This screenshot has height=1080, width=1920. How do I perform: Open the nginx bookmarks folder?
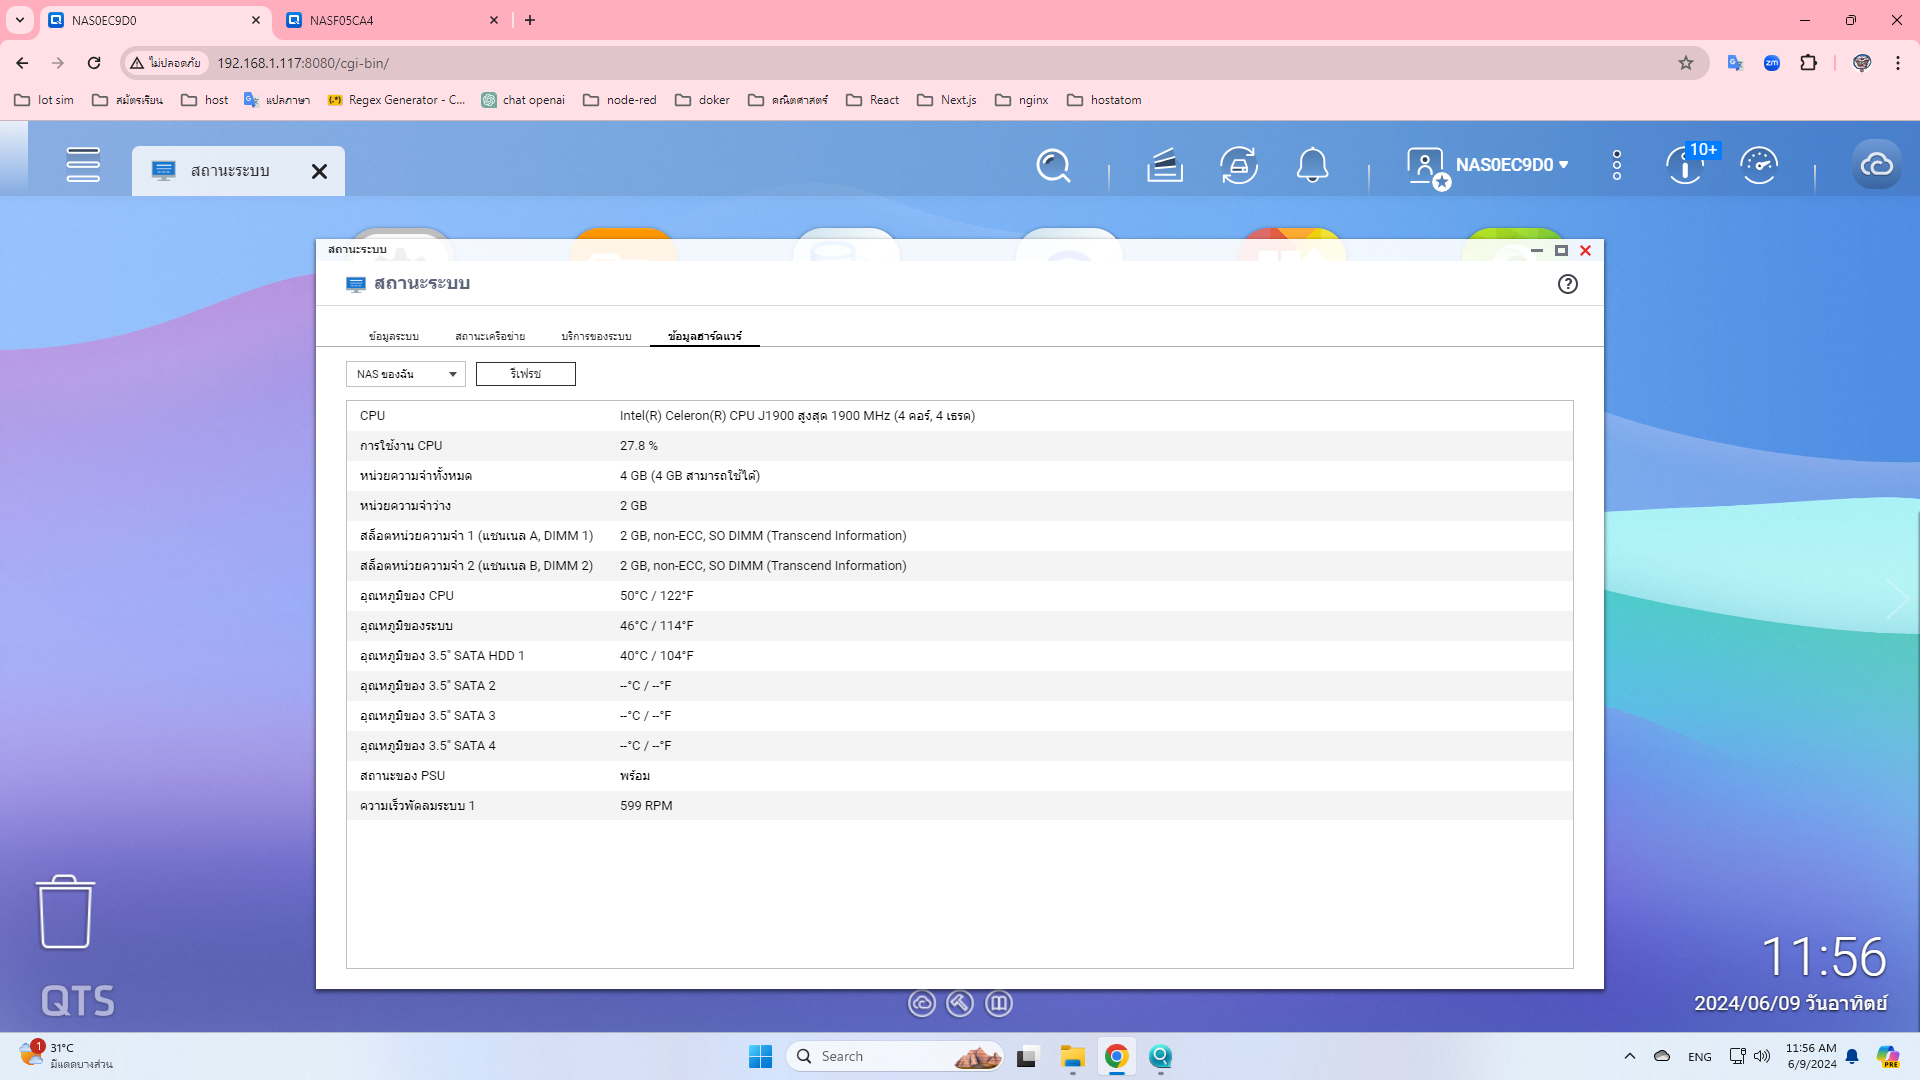(x=1022, y=100)
